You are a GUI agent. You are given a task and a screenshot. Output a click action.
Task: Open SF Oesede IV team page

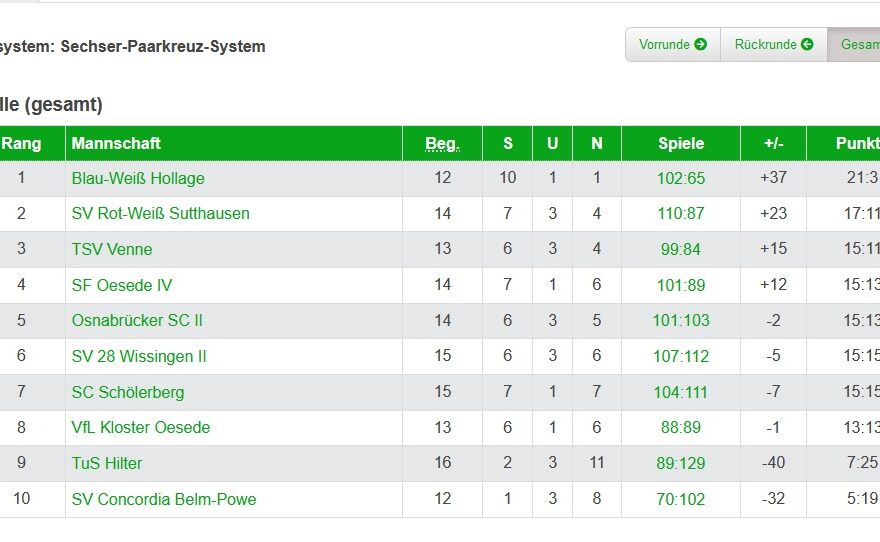click(122, 285)
